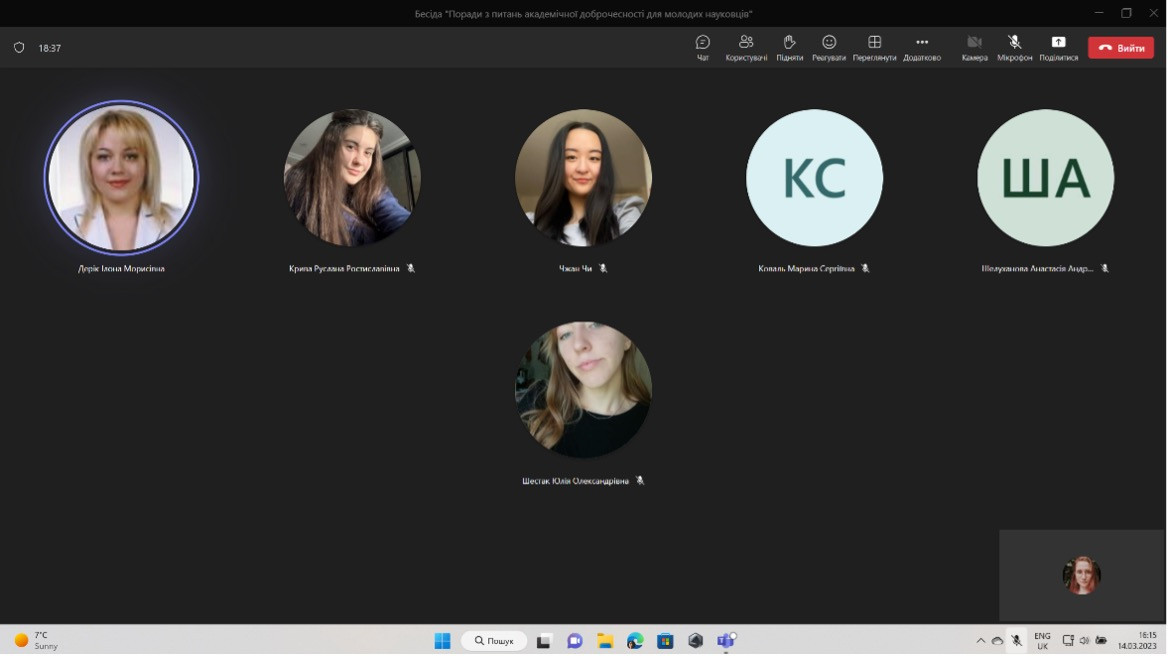
Task: Click name label Шелуханова Анастасія
Action: [1037, 269]
